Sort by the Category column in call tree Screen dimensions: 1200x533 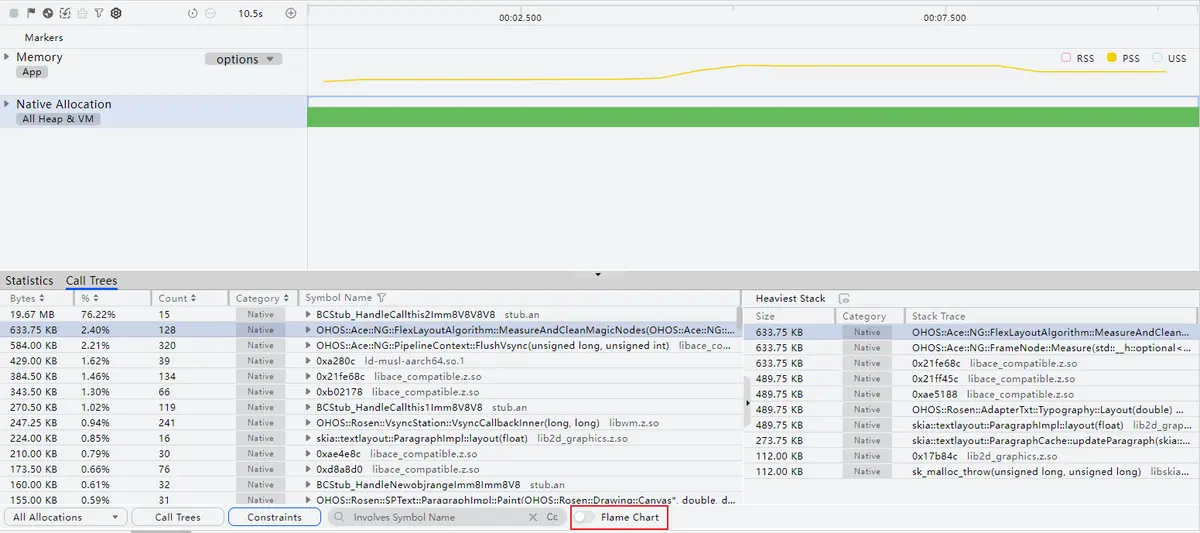pyautogui.click(x=264, y=298)
